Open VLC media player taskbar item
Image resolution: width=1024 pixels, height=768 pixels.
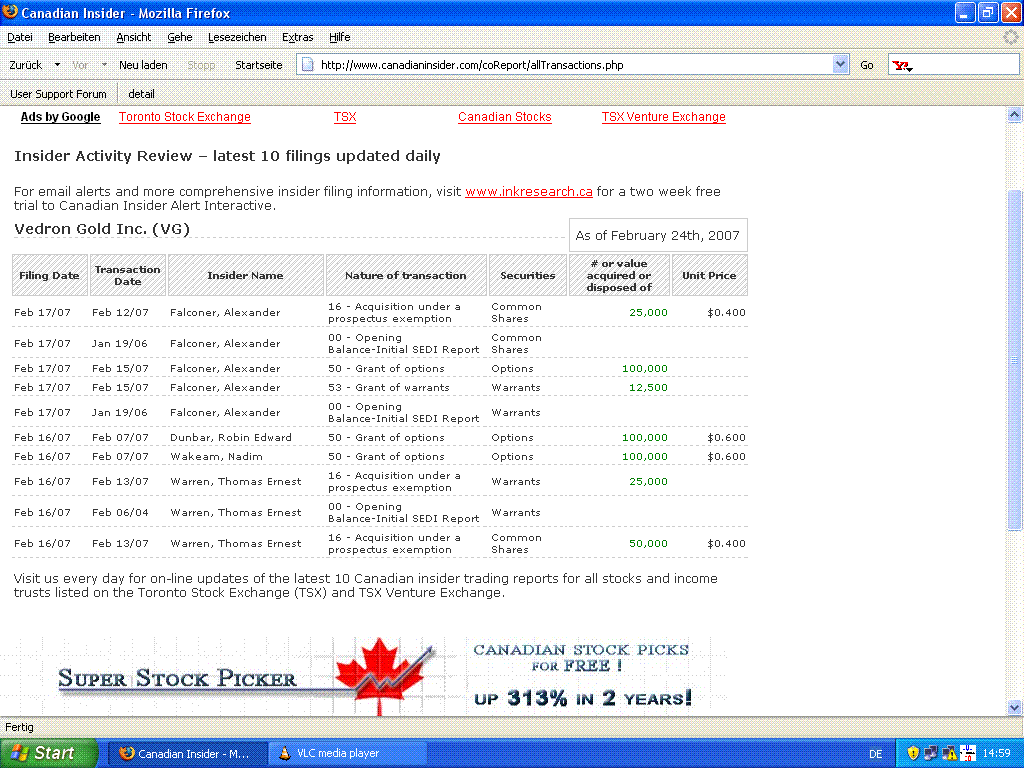[350, 753]
